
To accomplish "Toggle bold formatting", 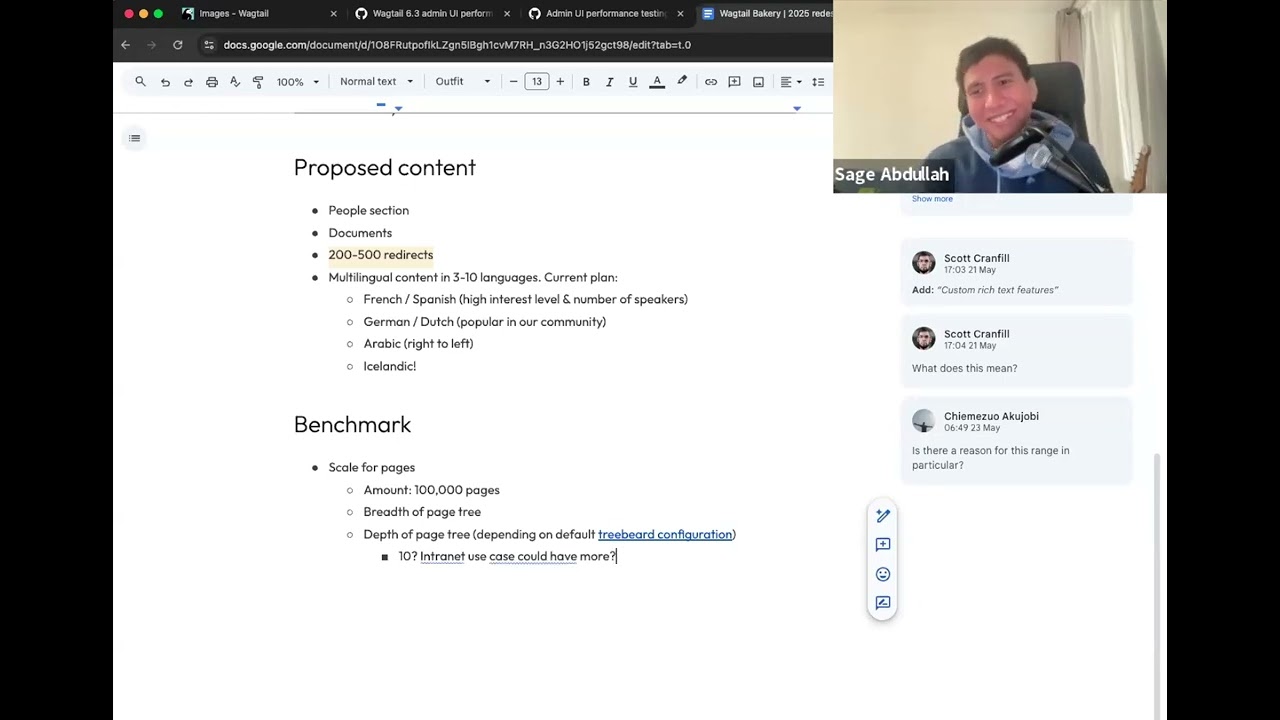I will (x=586, y=82).
